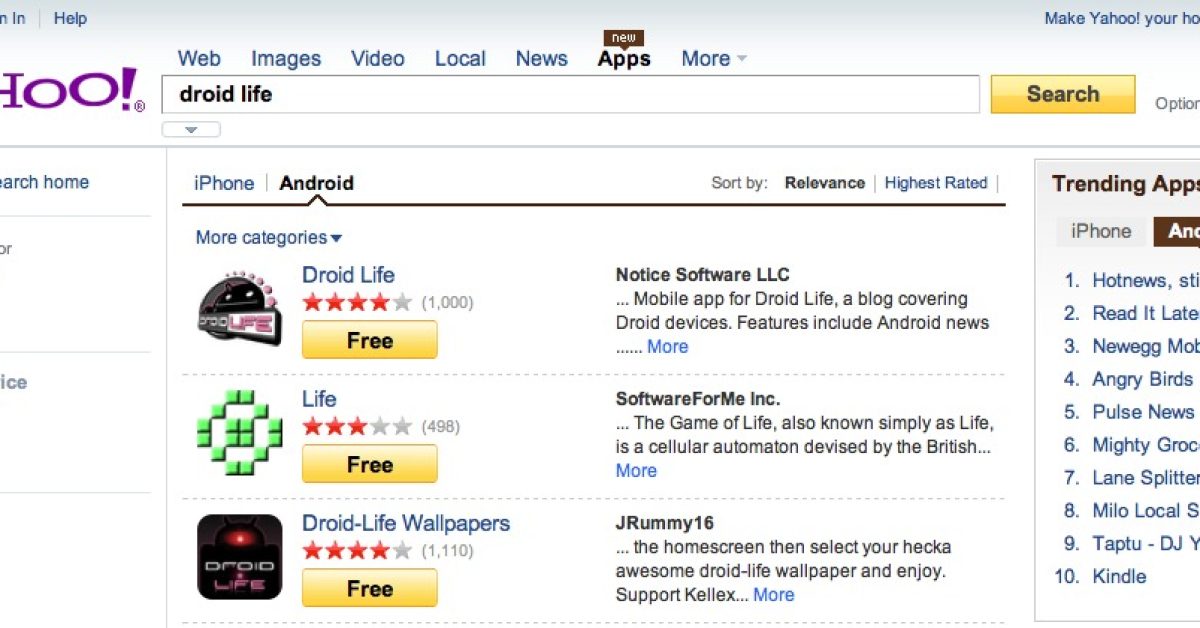Click the Droid-Life Wallpapers app icon

[239, 557]
